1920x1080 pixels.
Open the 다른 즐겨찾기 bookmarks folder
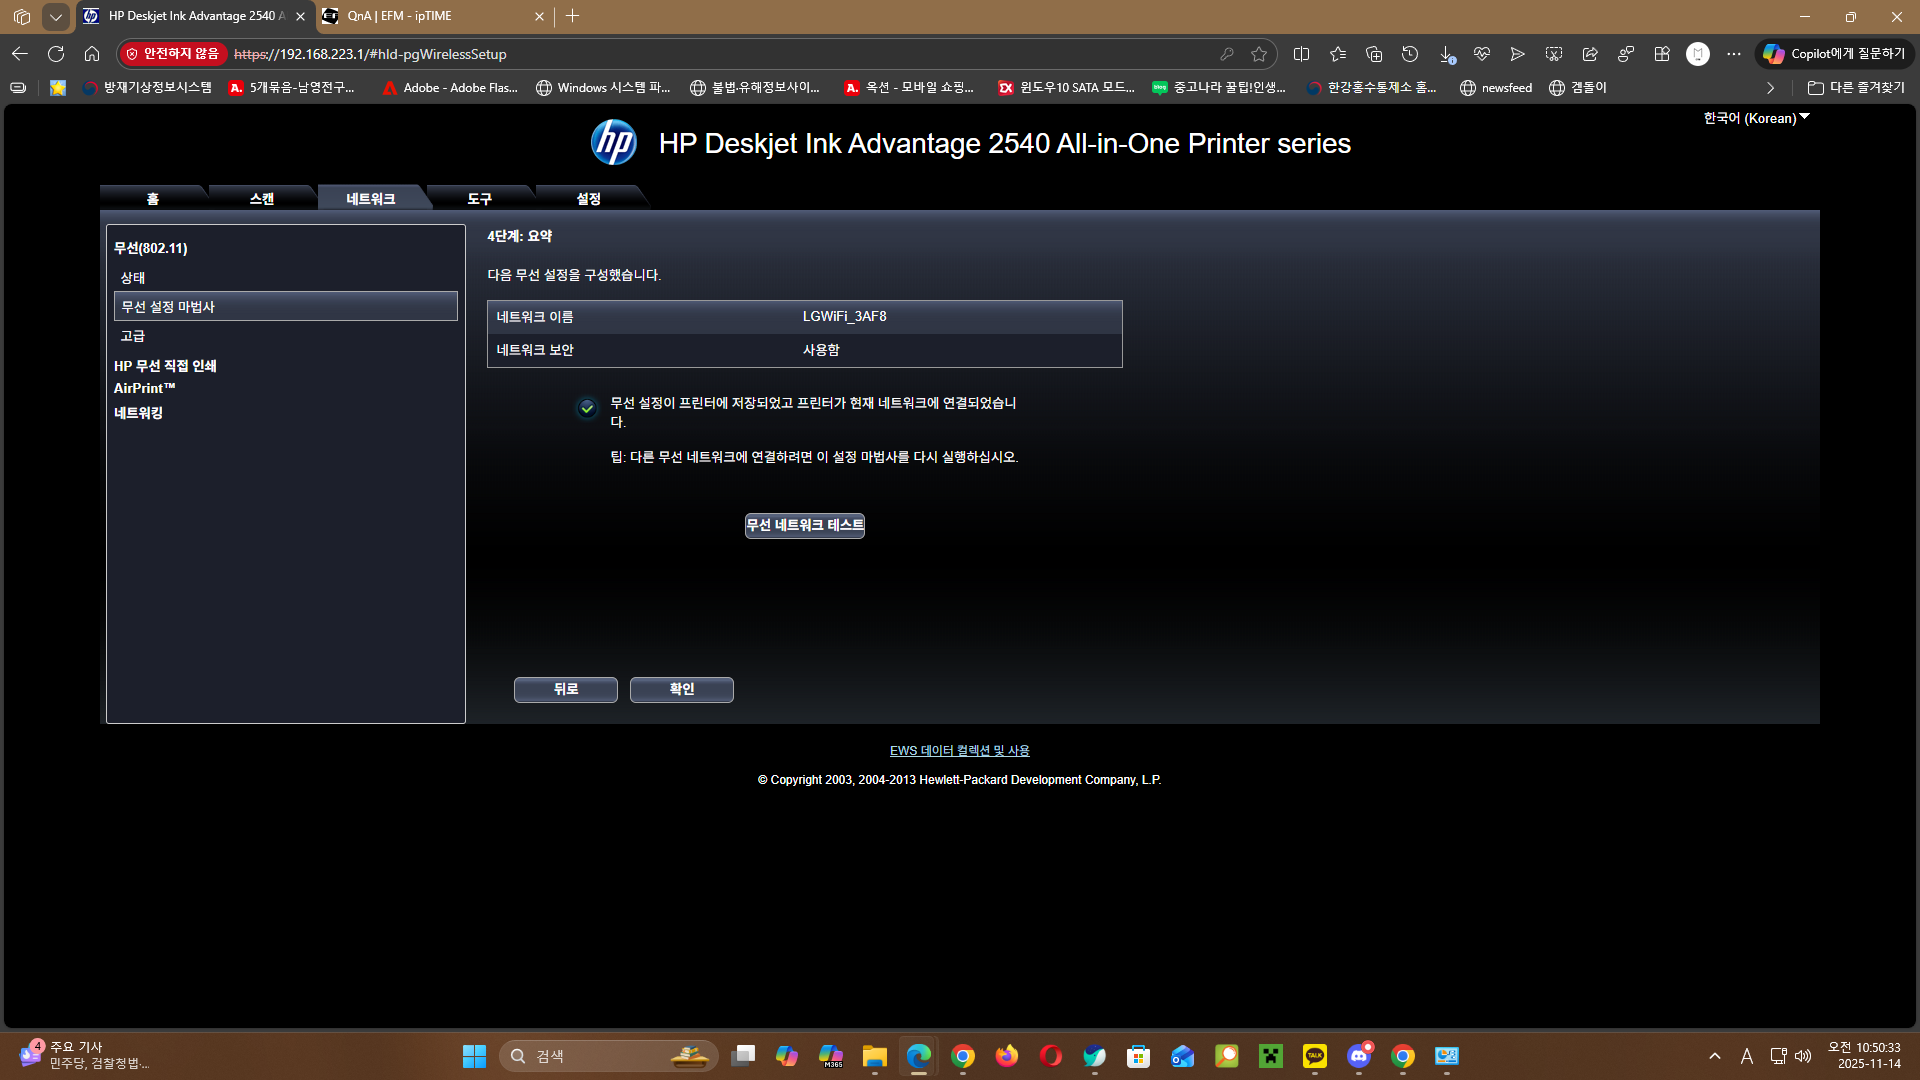pyautogui.click(x=1856, y=88)
